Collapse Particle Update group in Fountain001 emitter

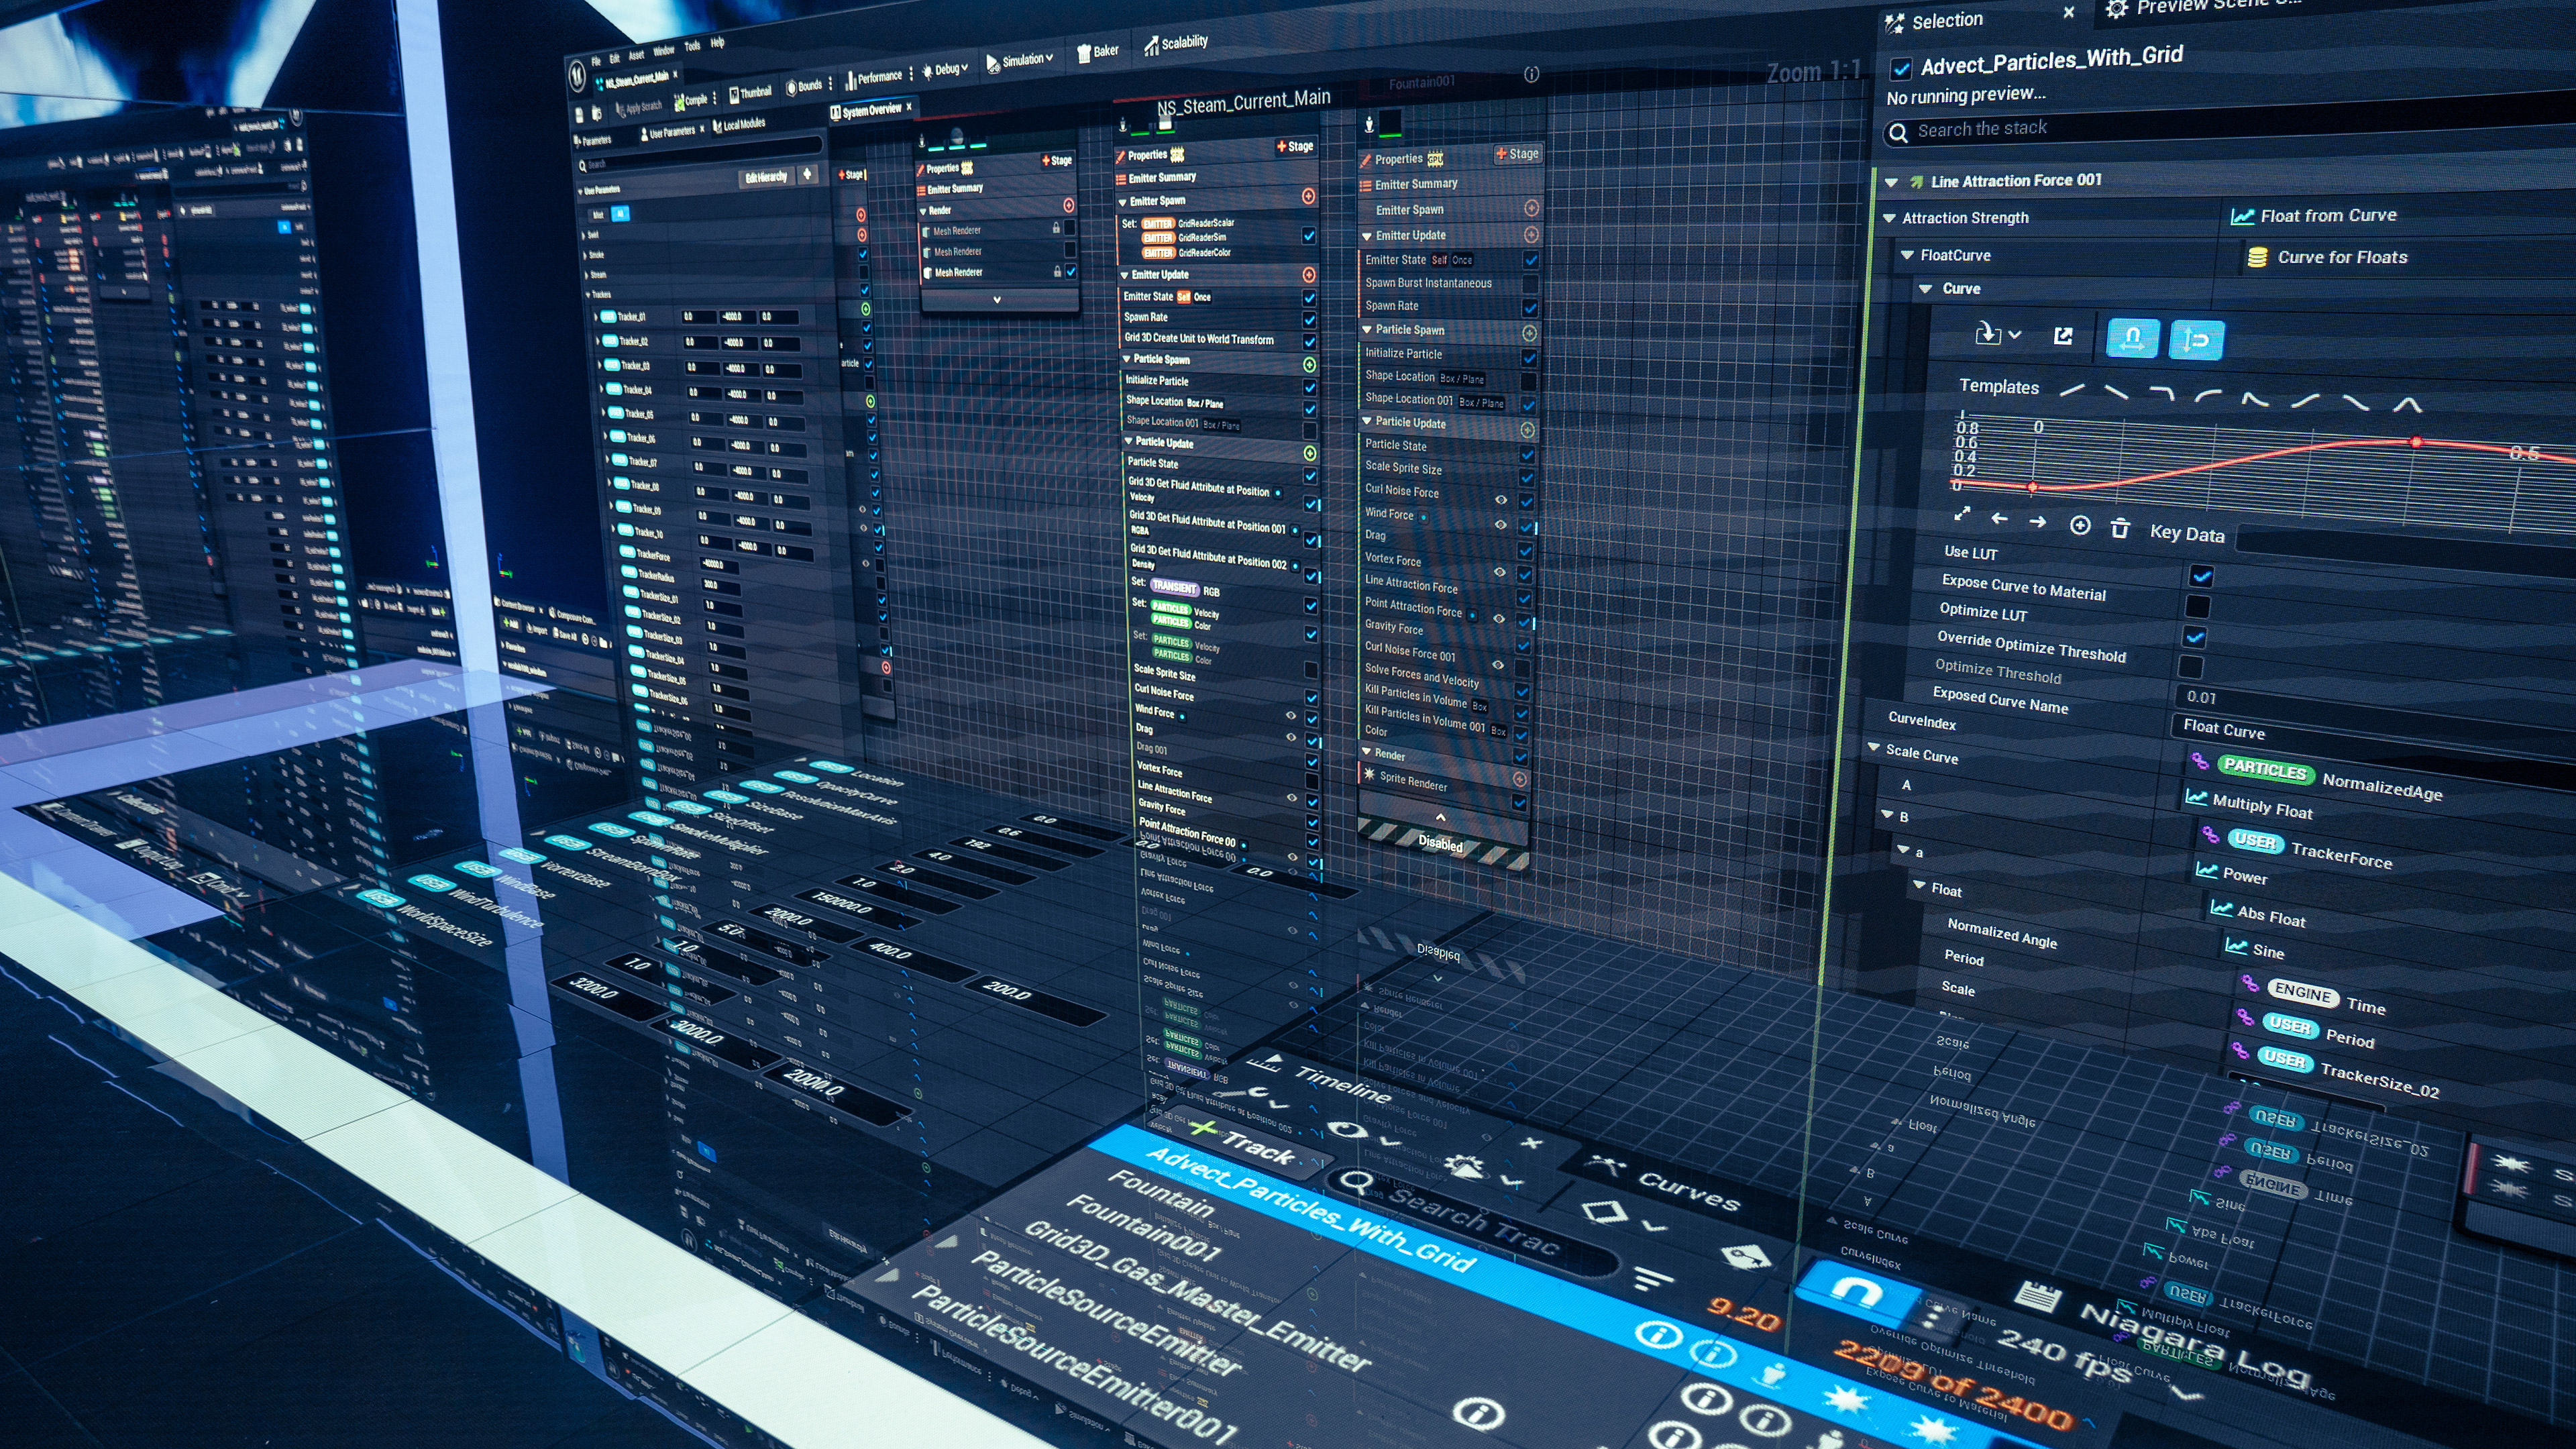(1366, 422)
